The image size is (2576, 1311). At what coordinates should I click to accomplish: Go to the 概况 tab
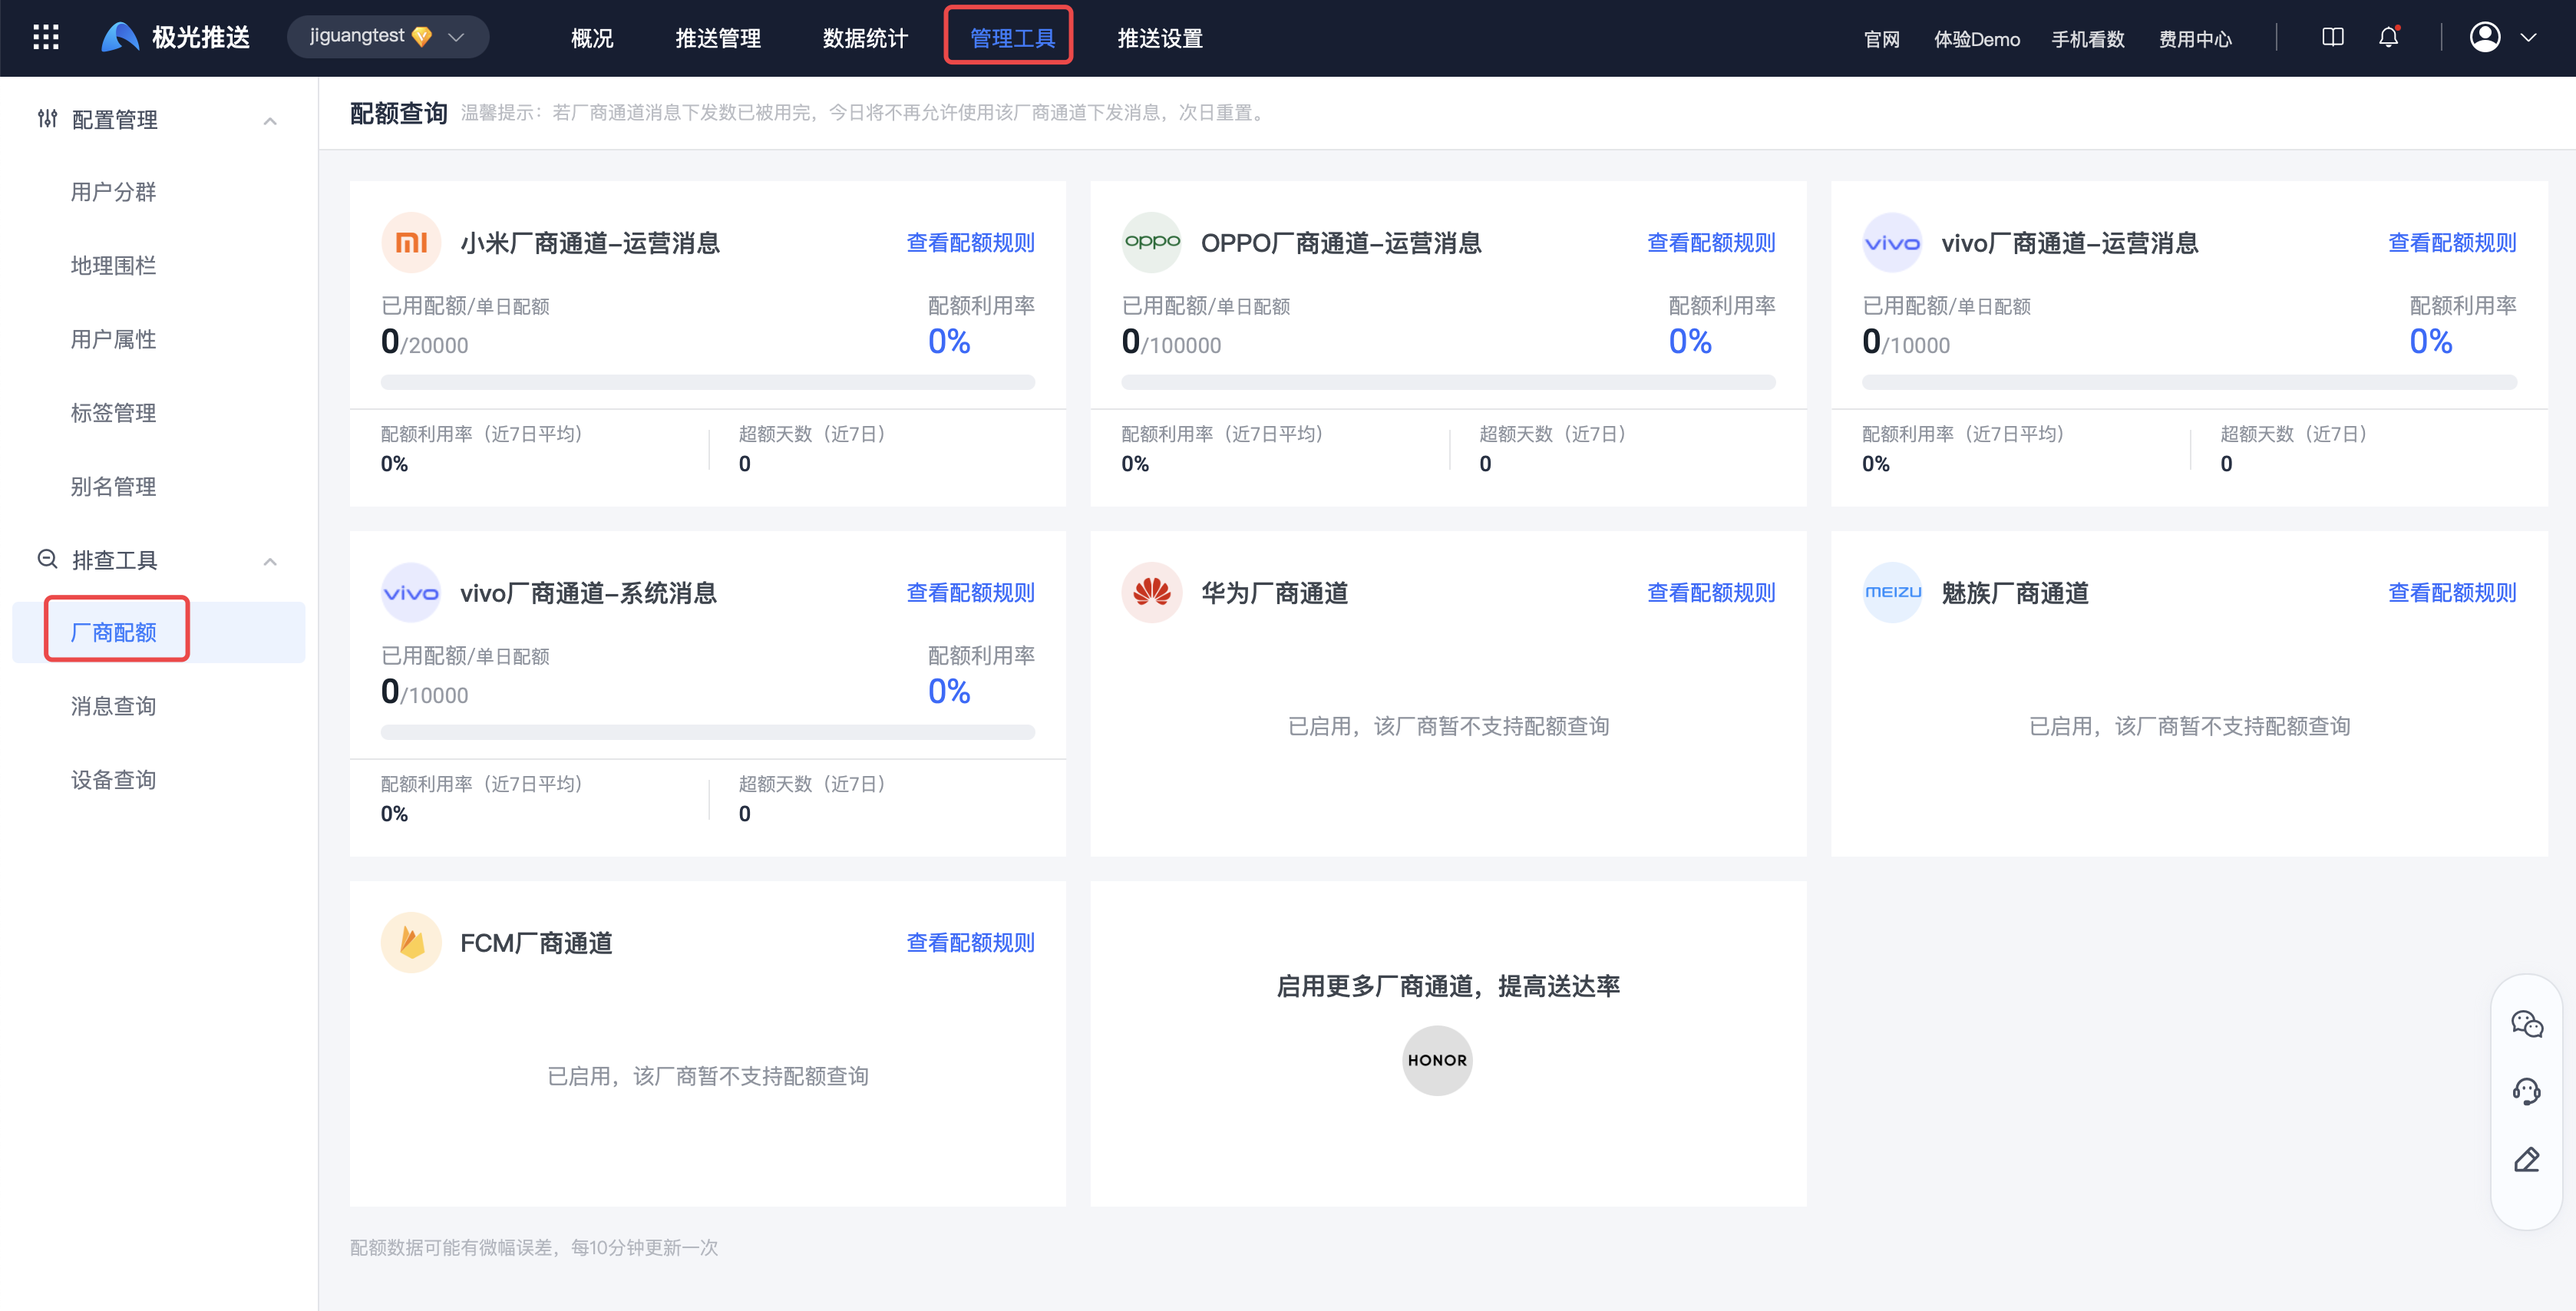[x=592, y=38]
